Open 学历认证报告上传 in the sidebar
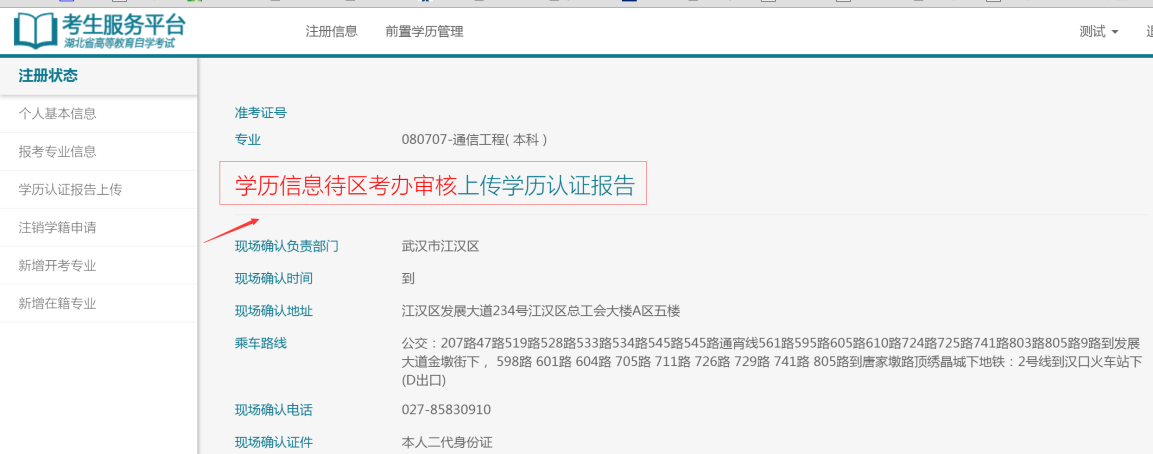 [70, 190]
